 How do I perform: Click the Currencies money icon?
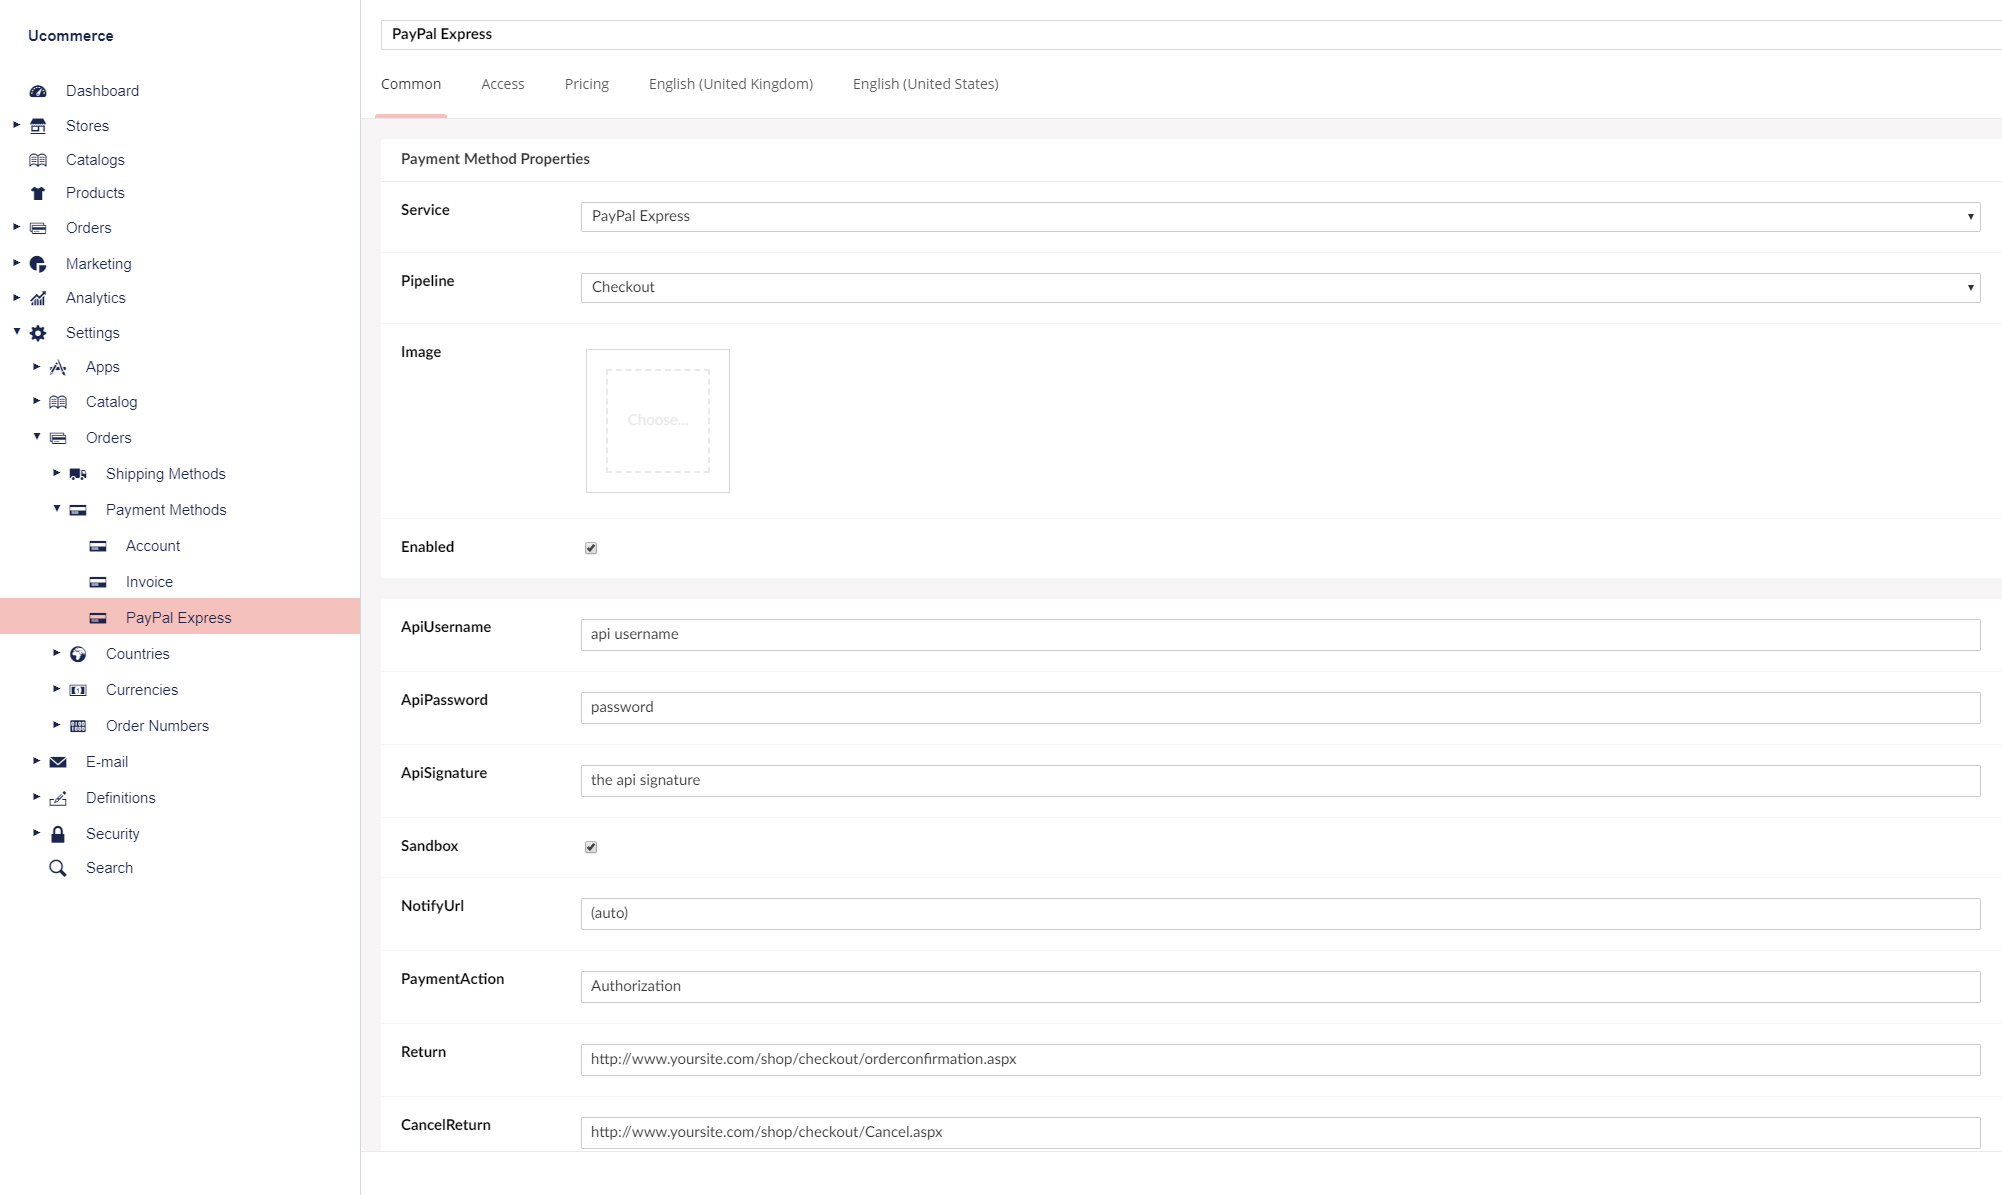point(78,690)
